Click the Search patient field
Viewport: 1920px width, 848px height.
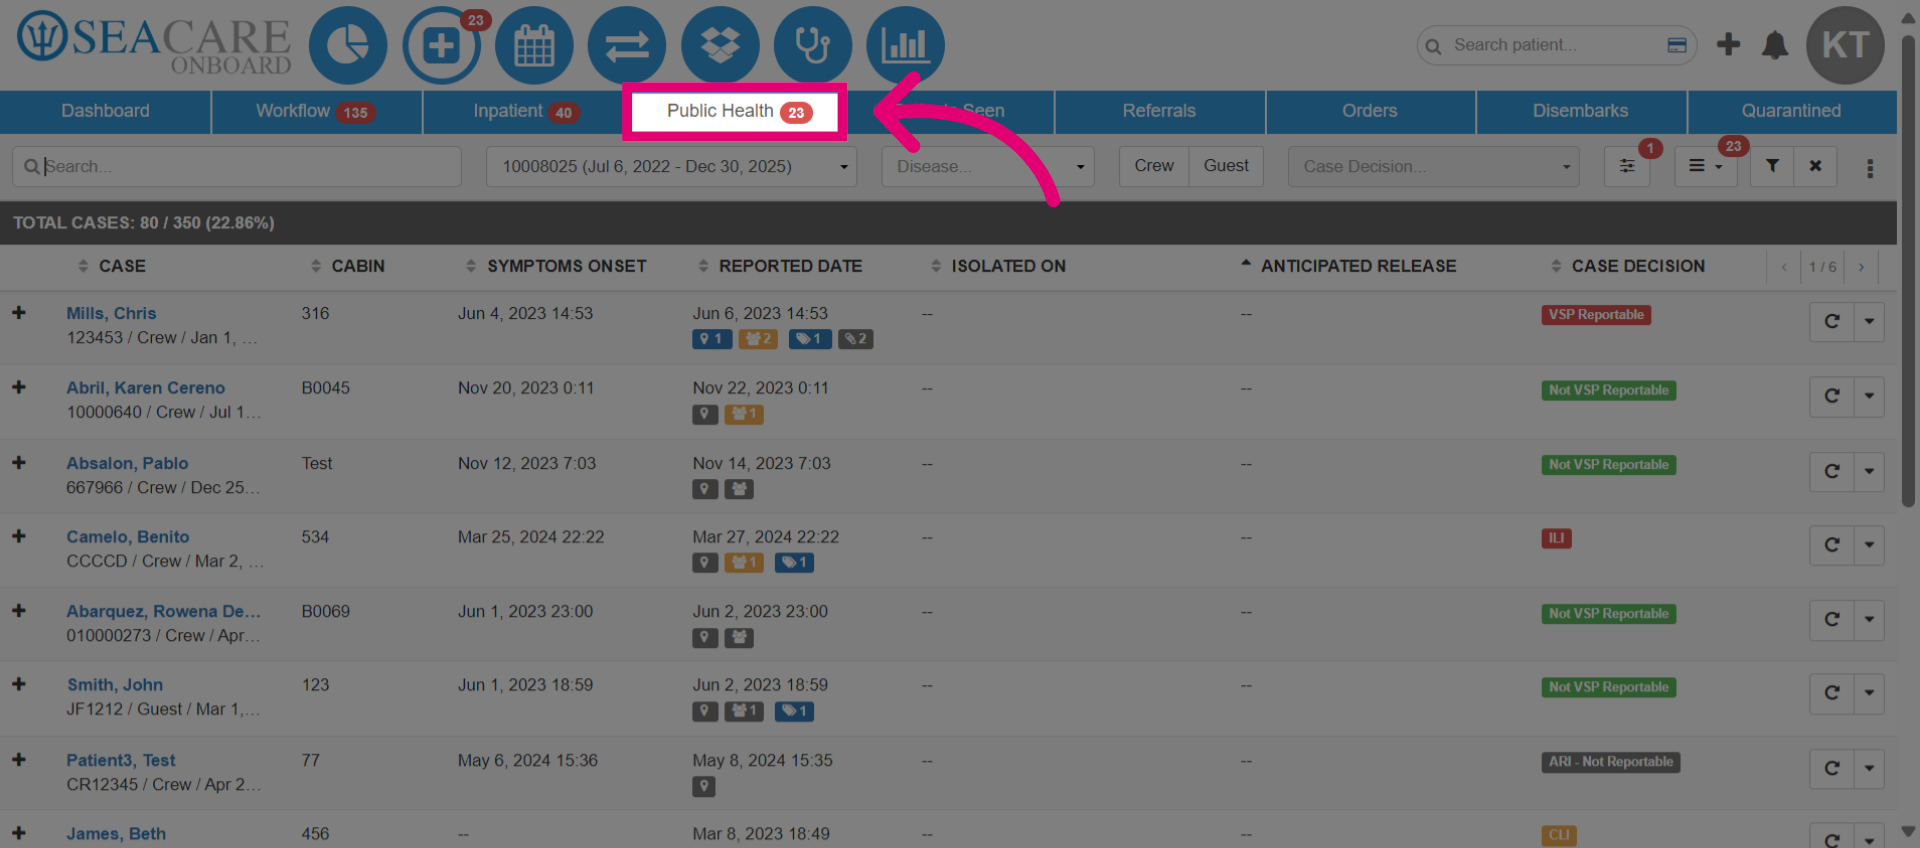pos(1556,45)
